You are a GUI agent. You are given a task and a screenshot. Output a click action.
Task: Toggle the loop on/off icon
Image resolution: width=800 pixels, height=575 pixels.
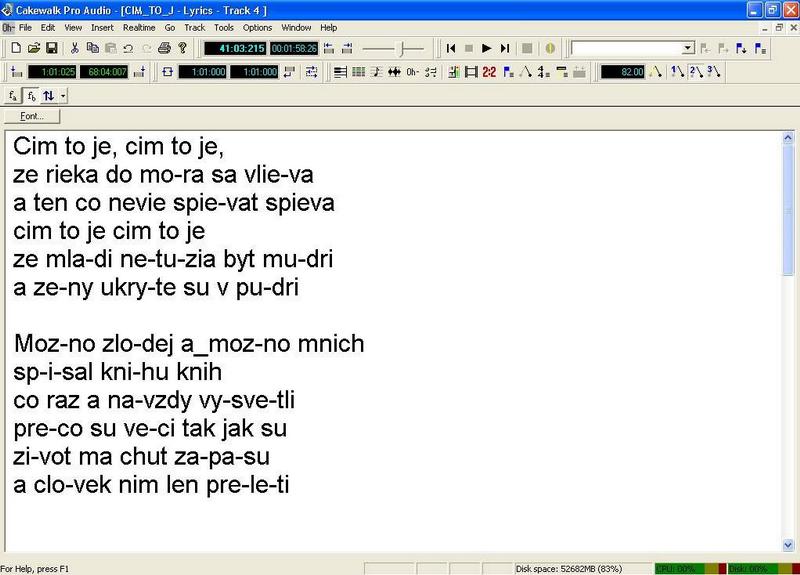tap(167, 72)
